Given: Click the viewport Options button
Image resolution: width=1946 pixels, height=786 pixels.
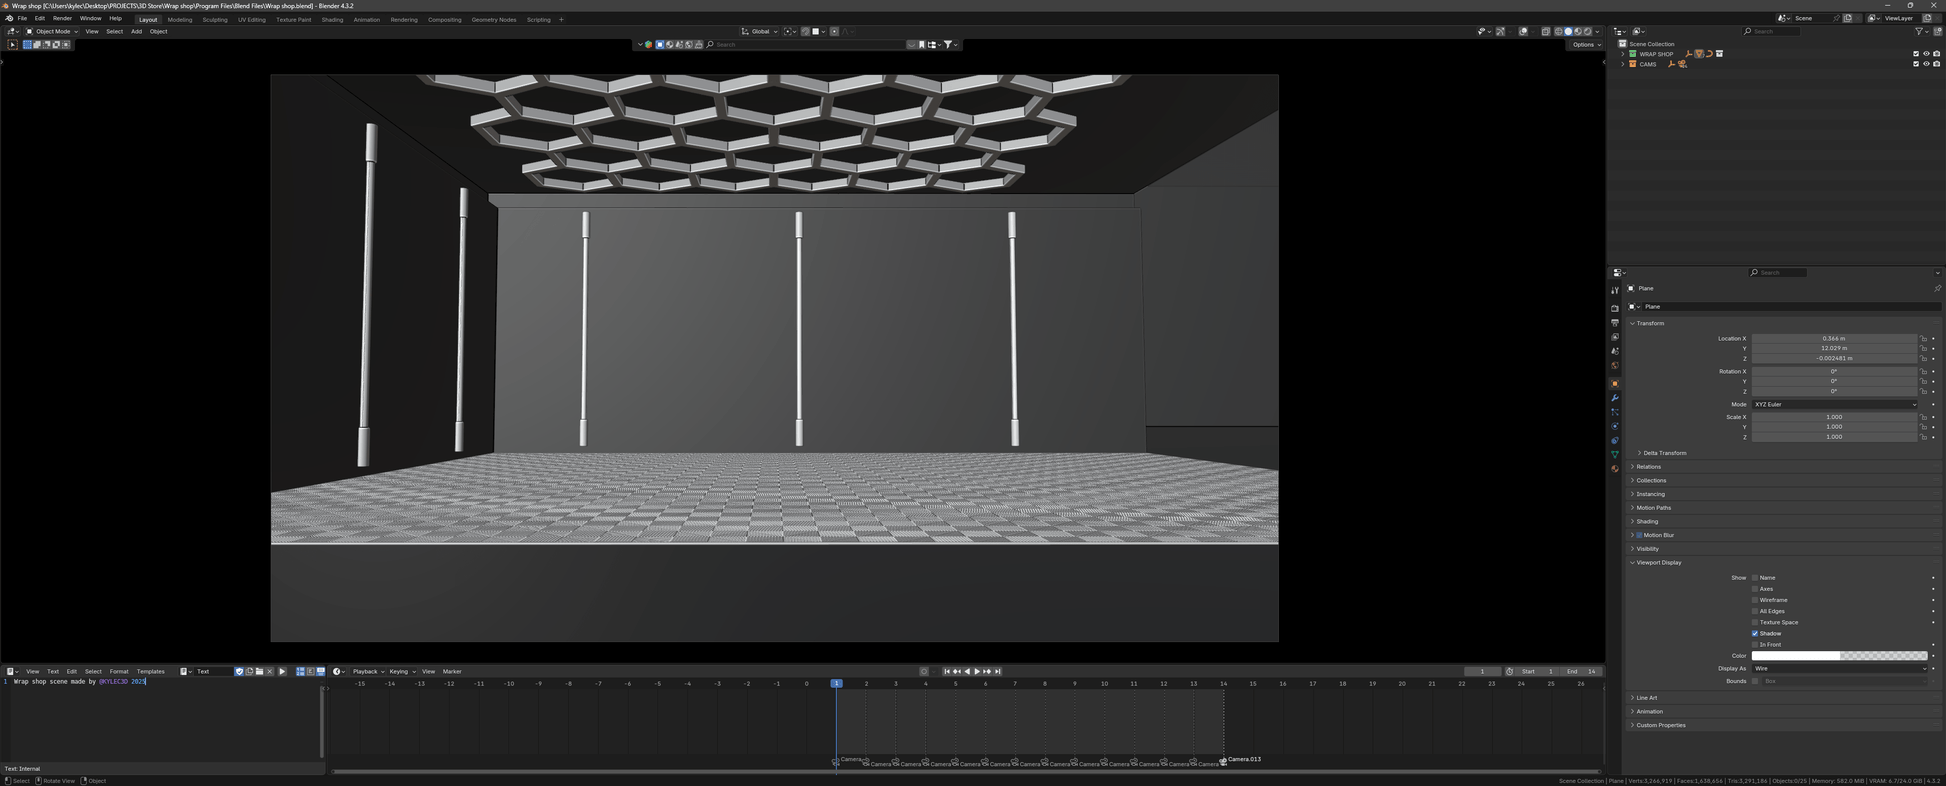Looking at the screenshot, I should [x=1585, y=44].
